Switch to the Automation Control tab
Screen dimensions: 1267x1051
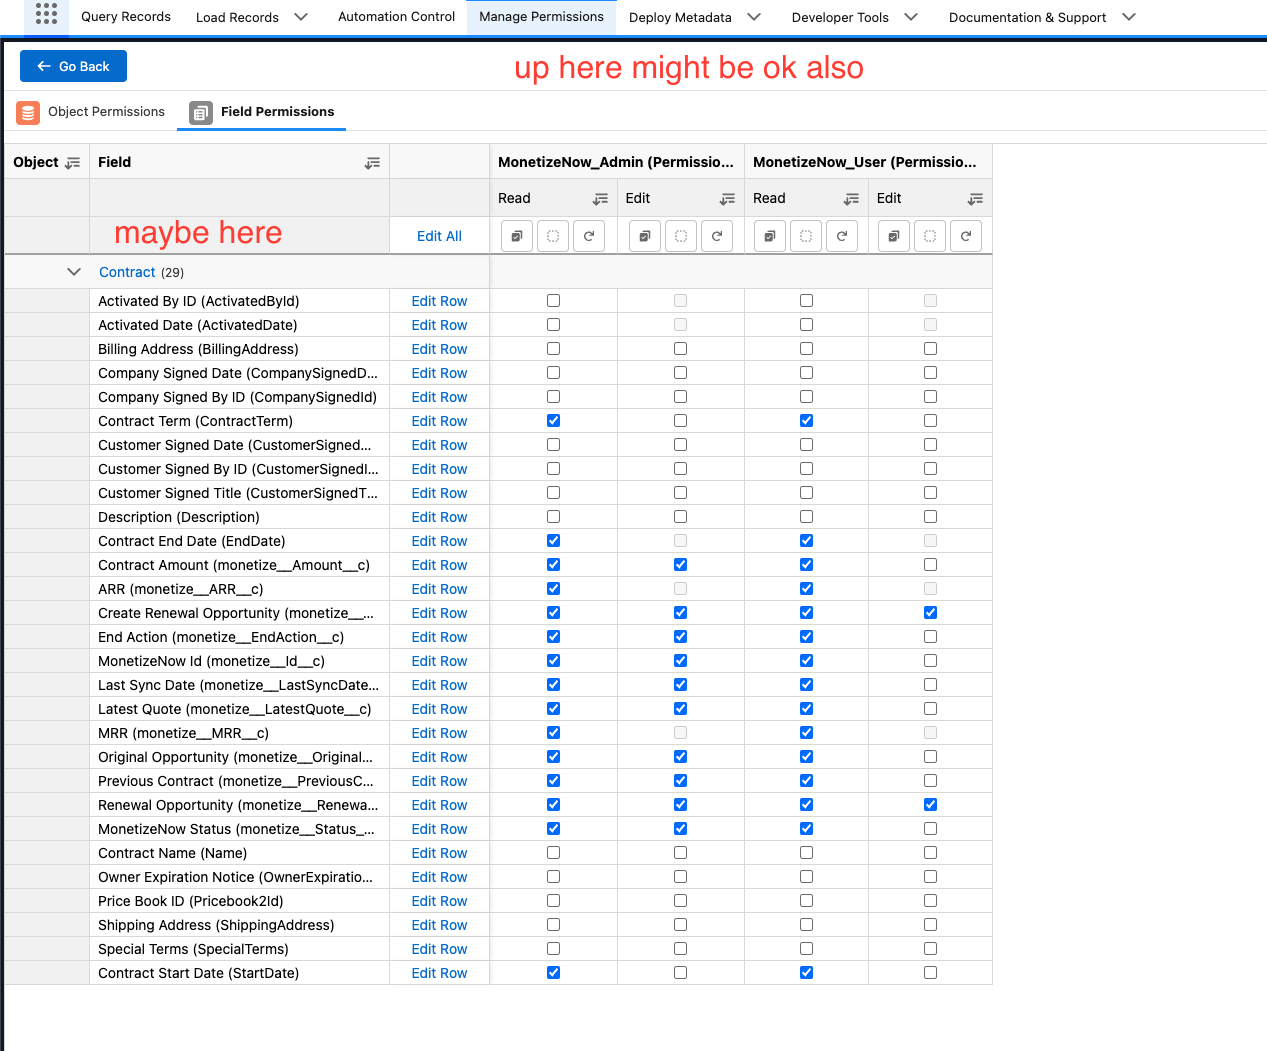[x=396, y=17]
